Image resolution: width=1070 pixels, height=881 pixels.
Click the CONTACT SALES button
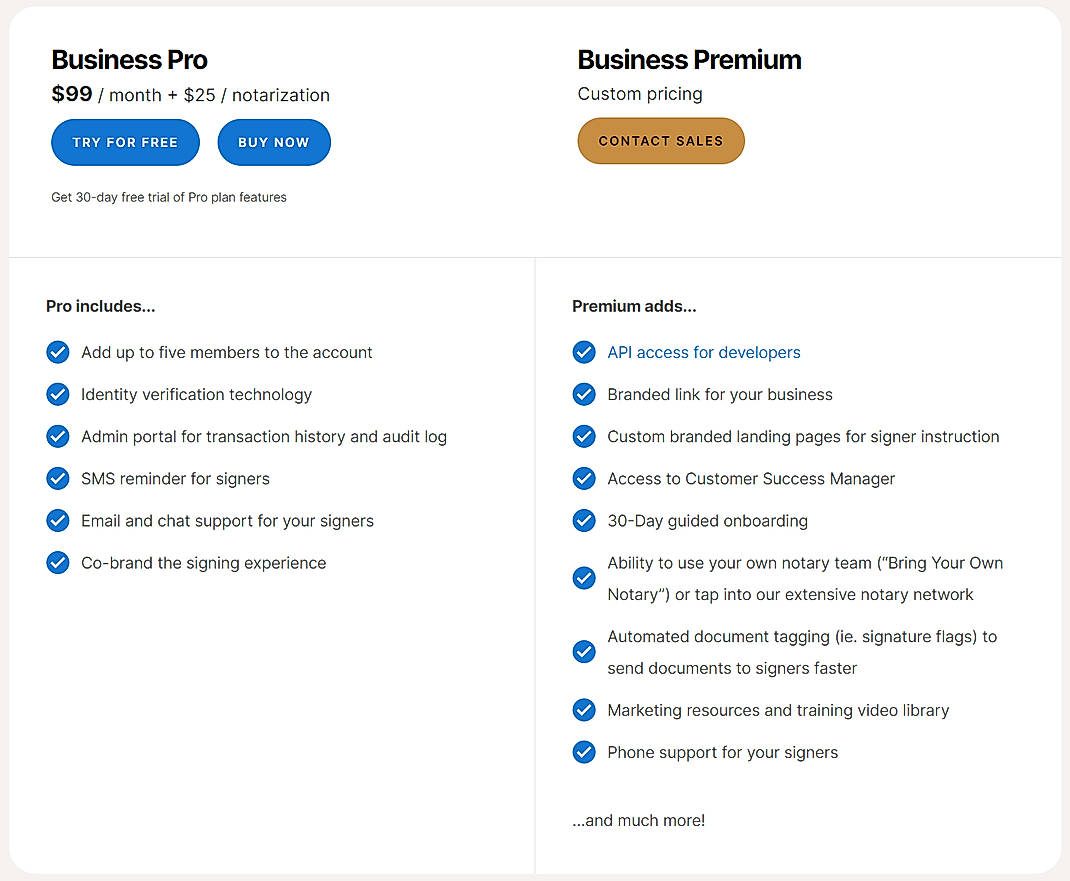point(661,140)
